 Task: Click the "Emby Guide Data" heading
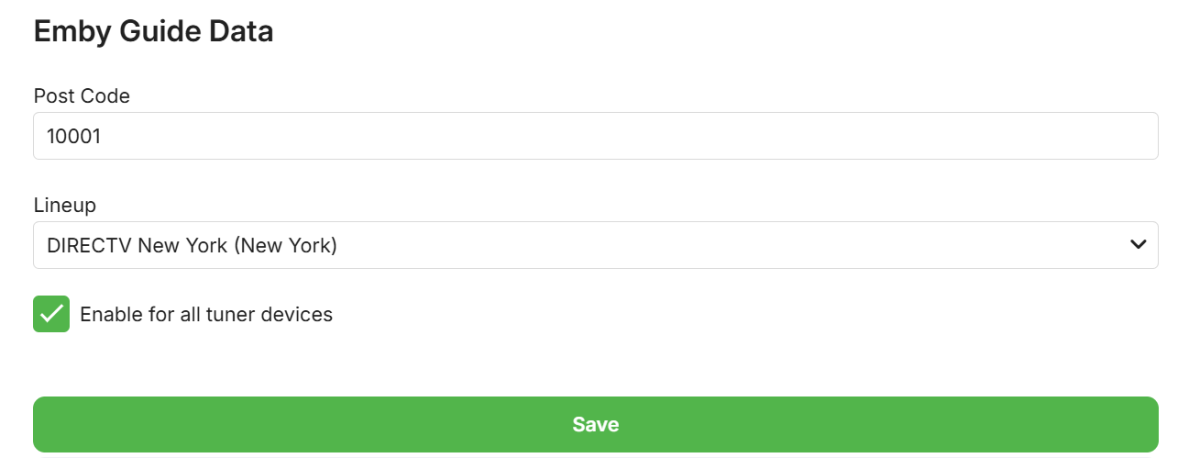pos(153,32)
